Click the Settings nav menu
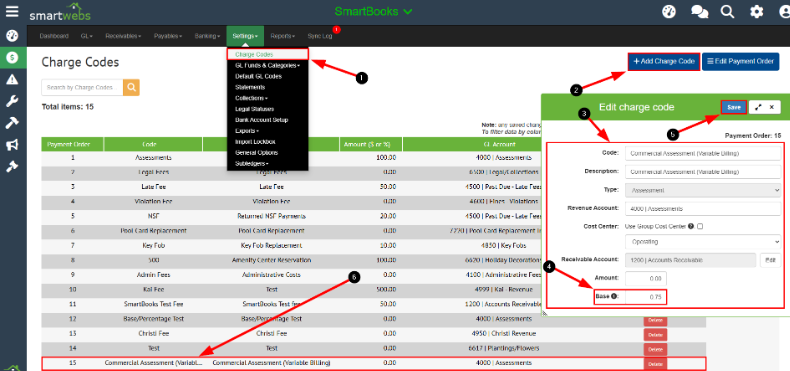This screenshot has height=371, width=790. pos(245,36)
